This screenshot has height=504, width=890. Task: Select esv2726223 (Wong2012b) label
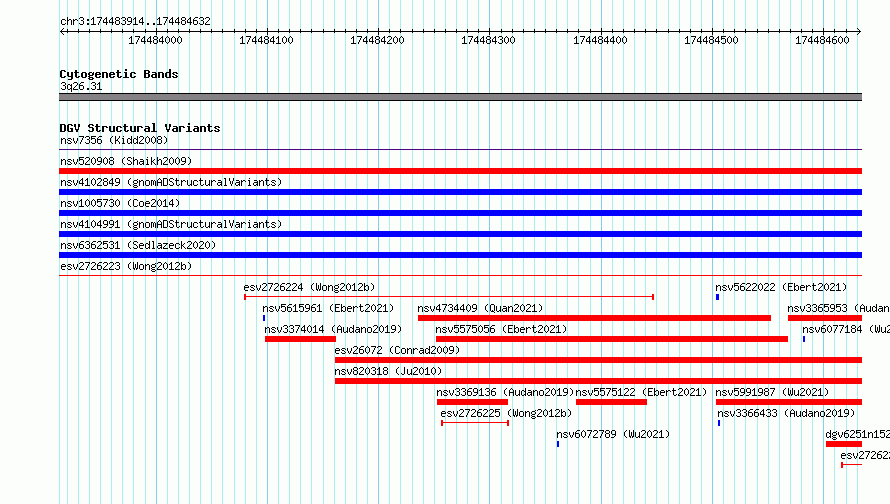[126, 266]
